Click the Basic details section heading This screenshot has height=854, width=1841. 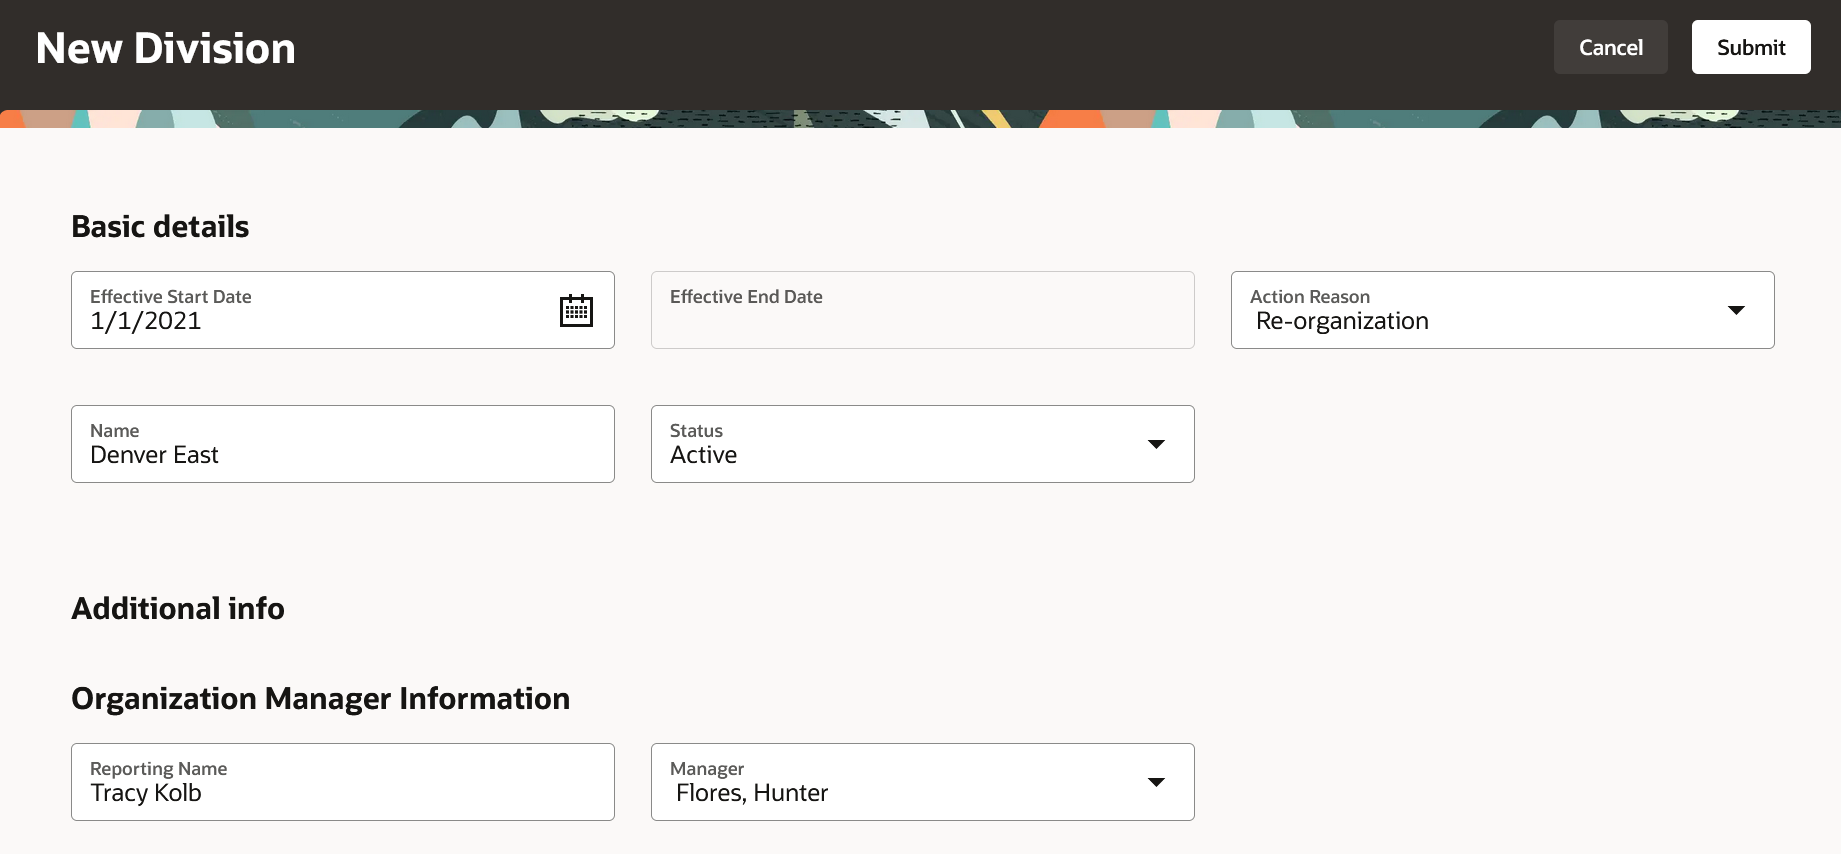point(160,227)
